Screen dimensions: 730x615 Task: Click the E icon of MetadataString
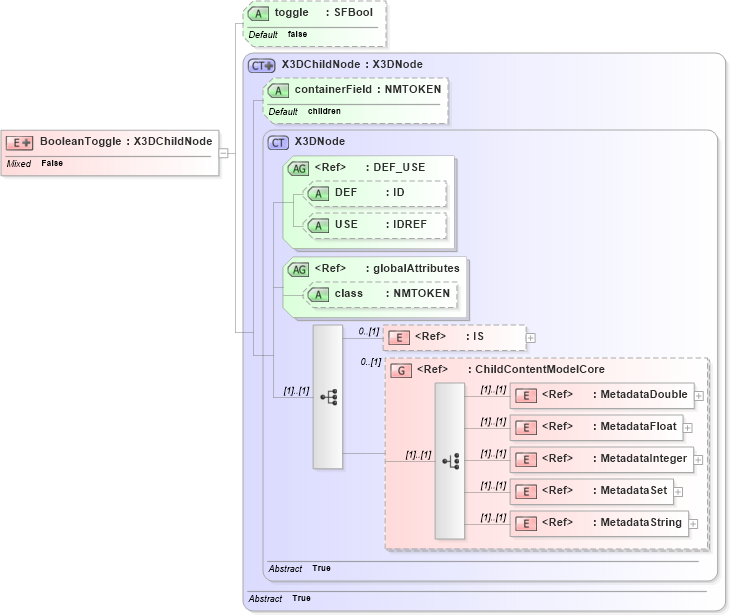[526, 523]
